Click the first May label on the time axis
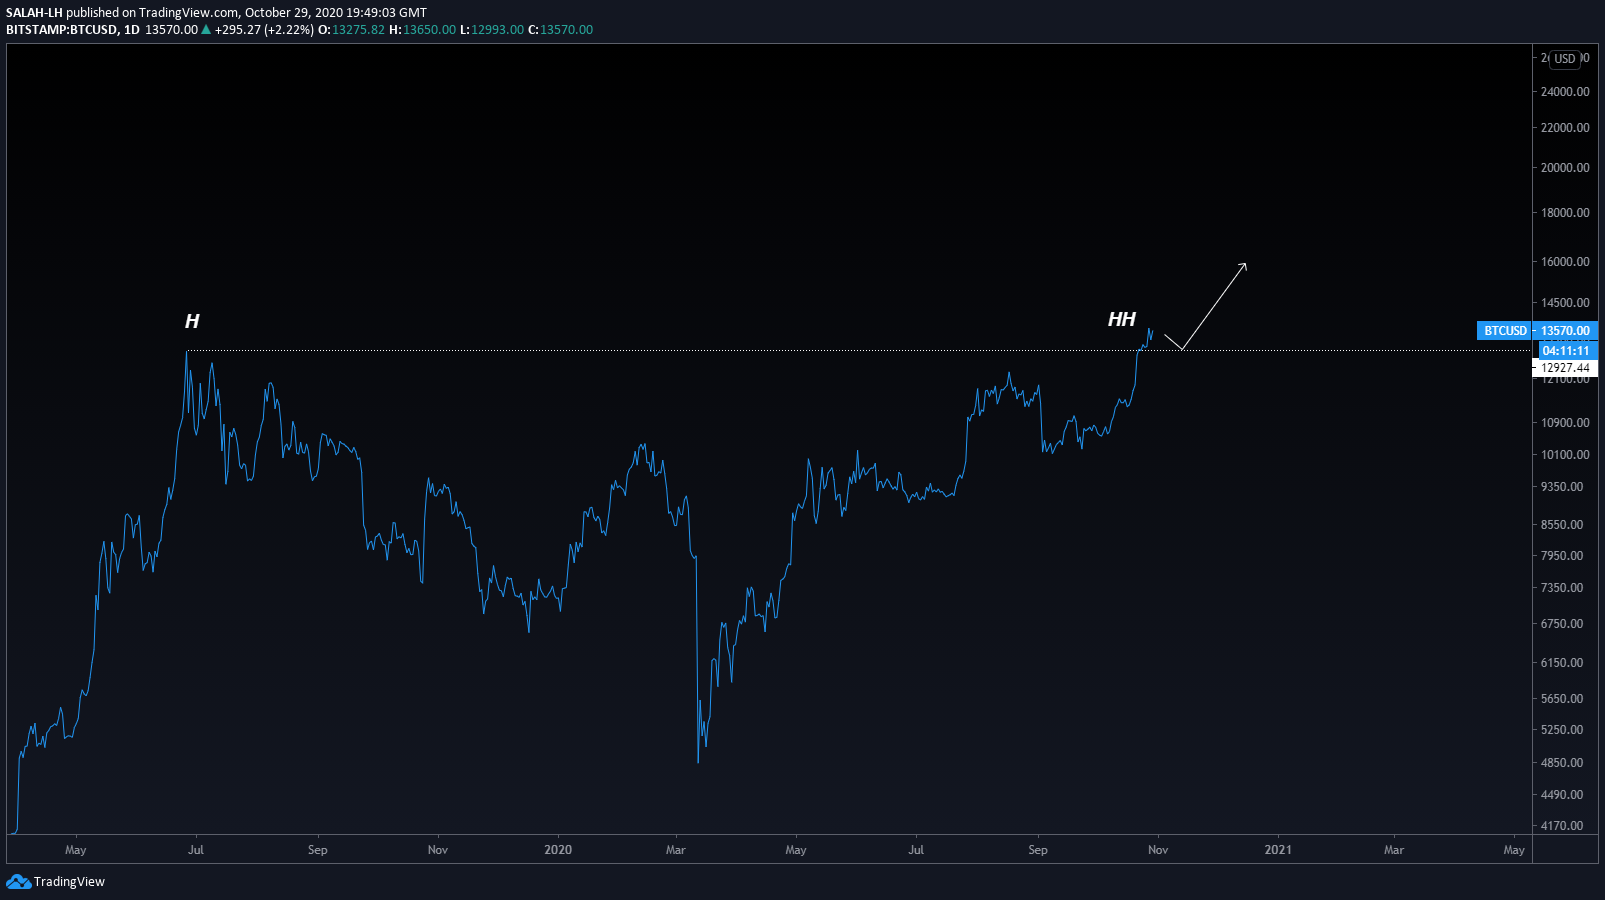 click(76, 850)
